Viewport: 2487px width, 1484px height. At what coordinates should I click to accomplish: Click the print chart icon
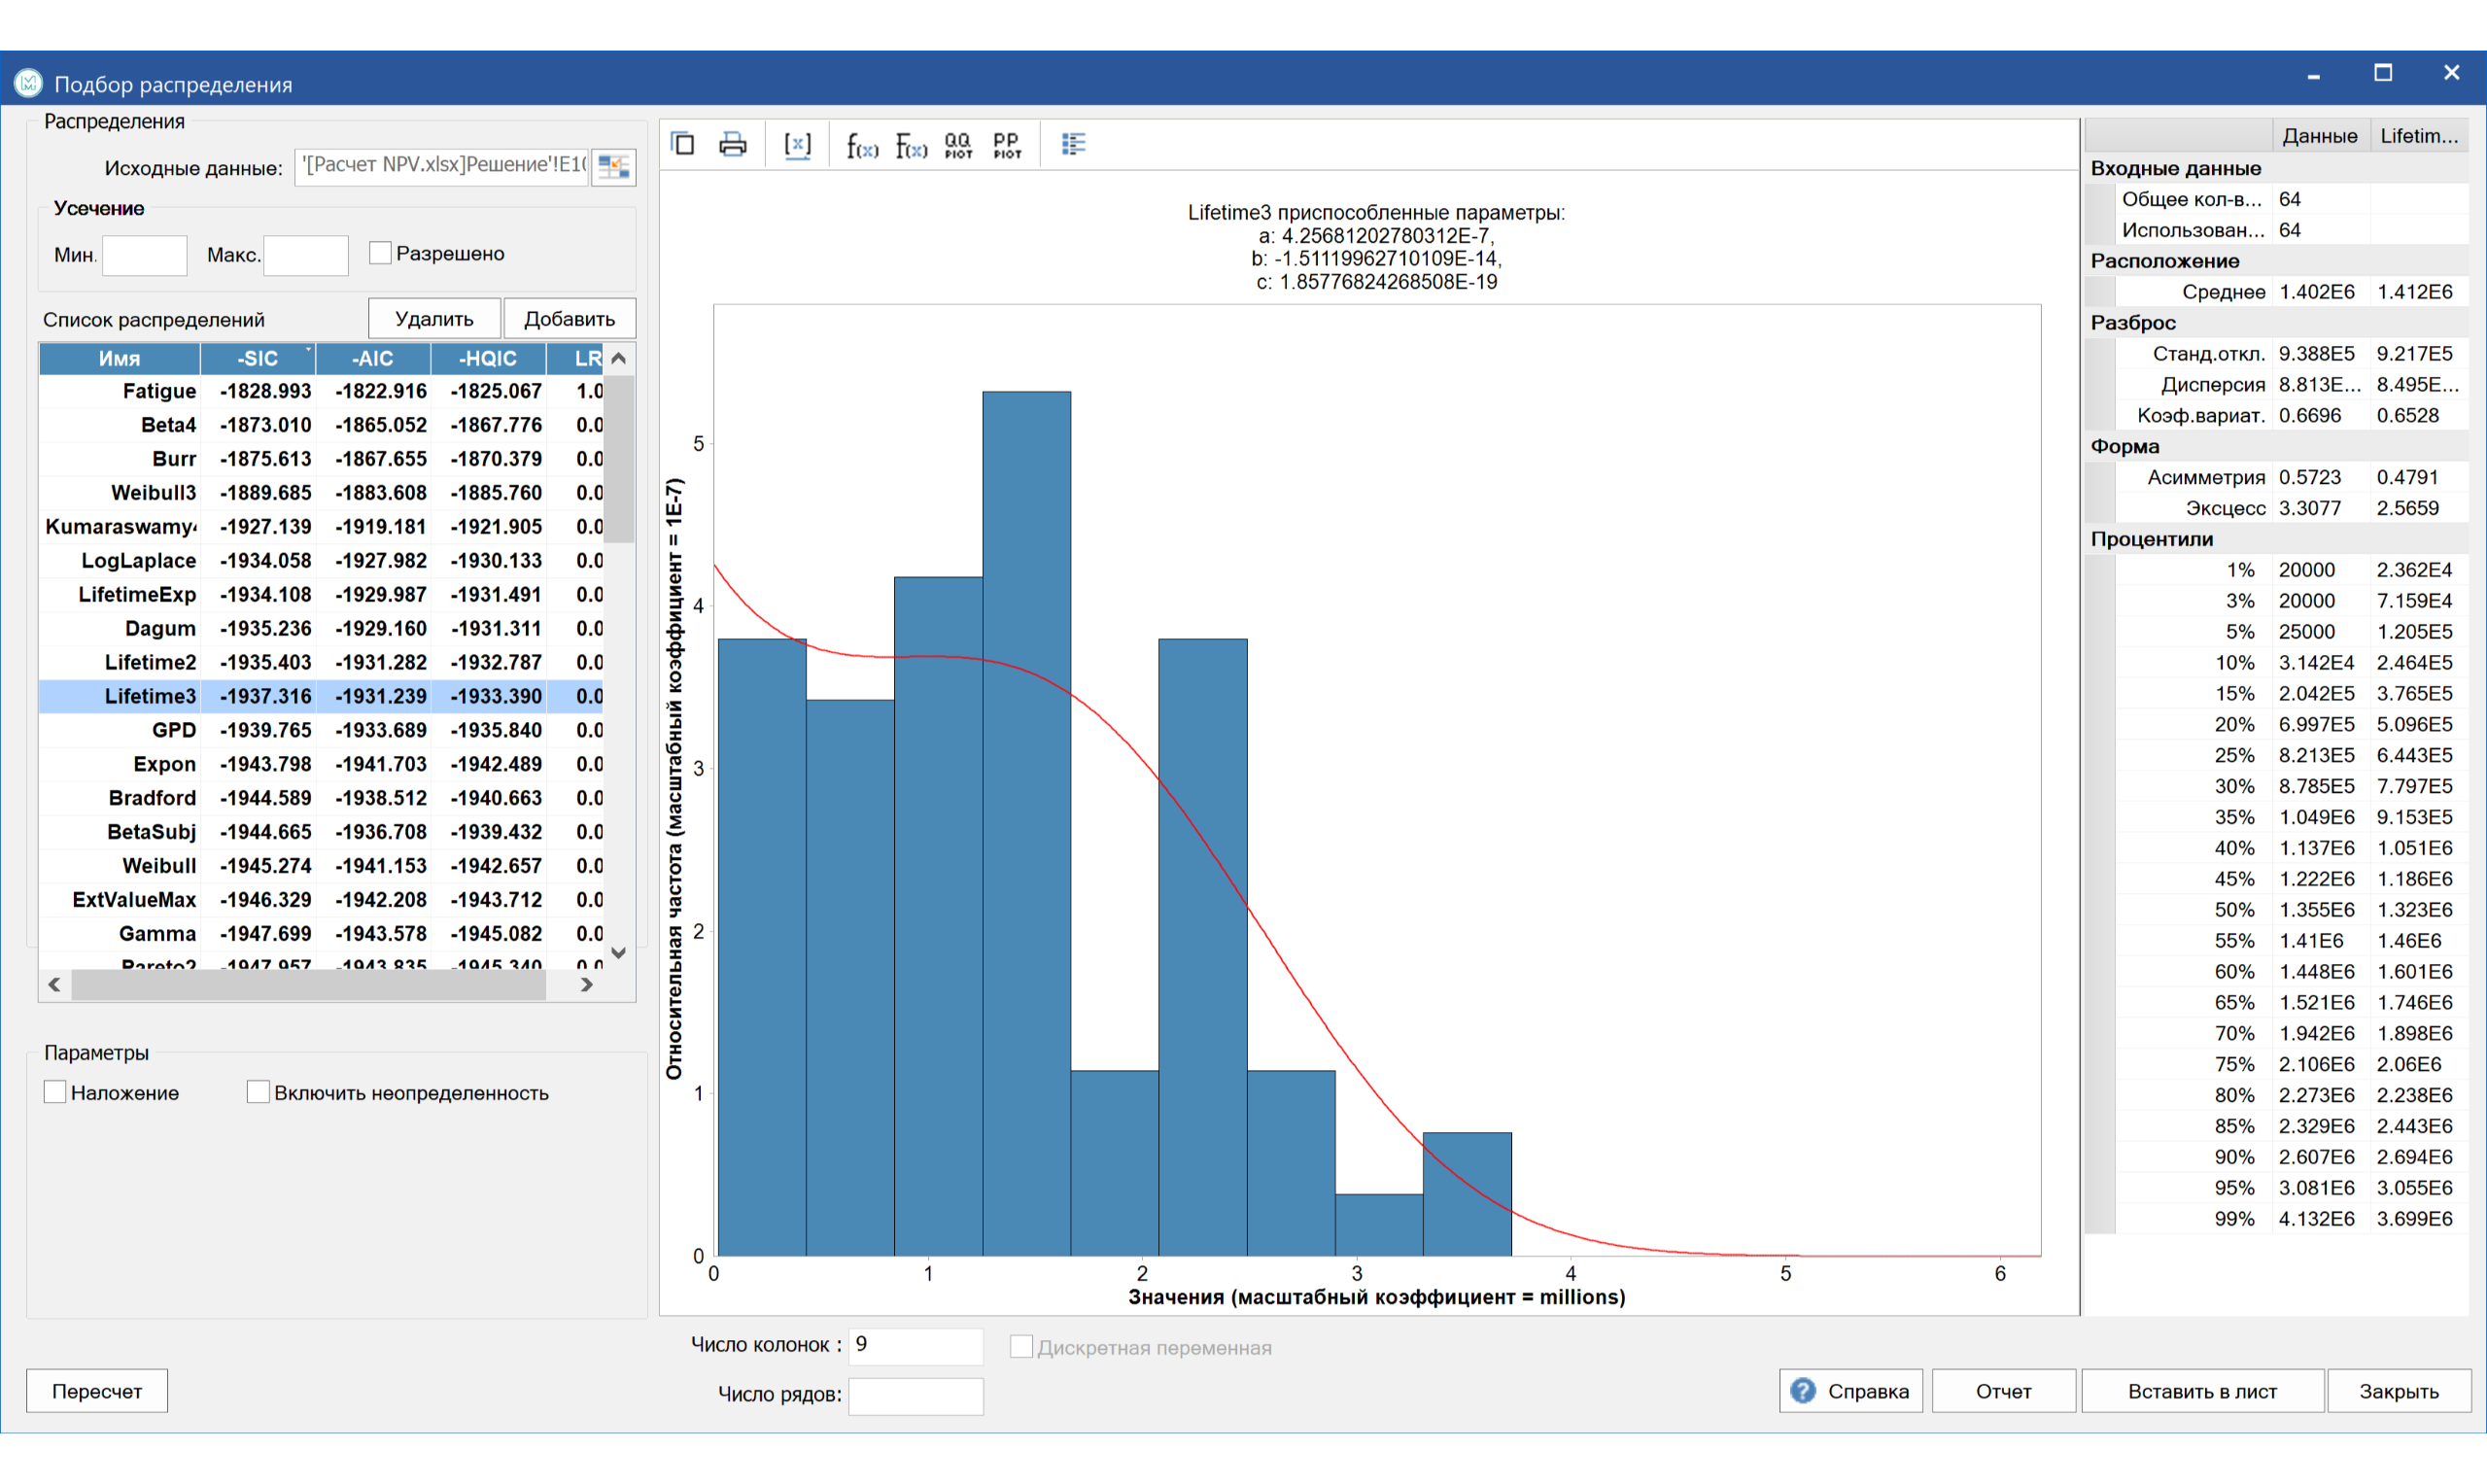(x=733, y=144)
